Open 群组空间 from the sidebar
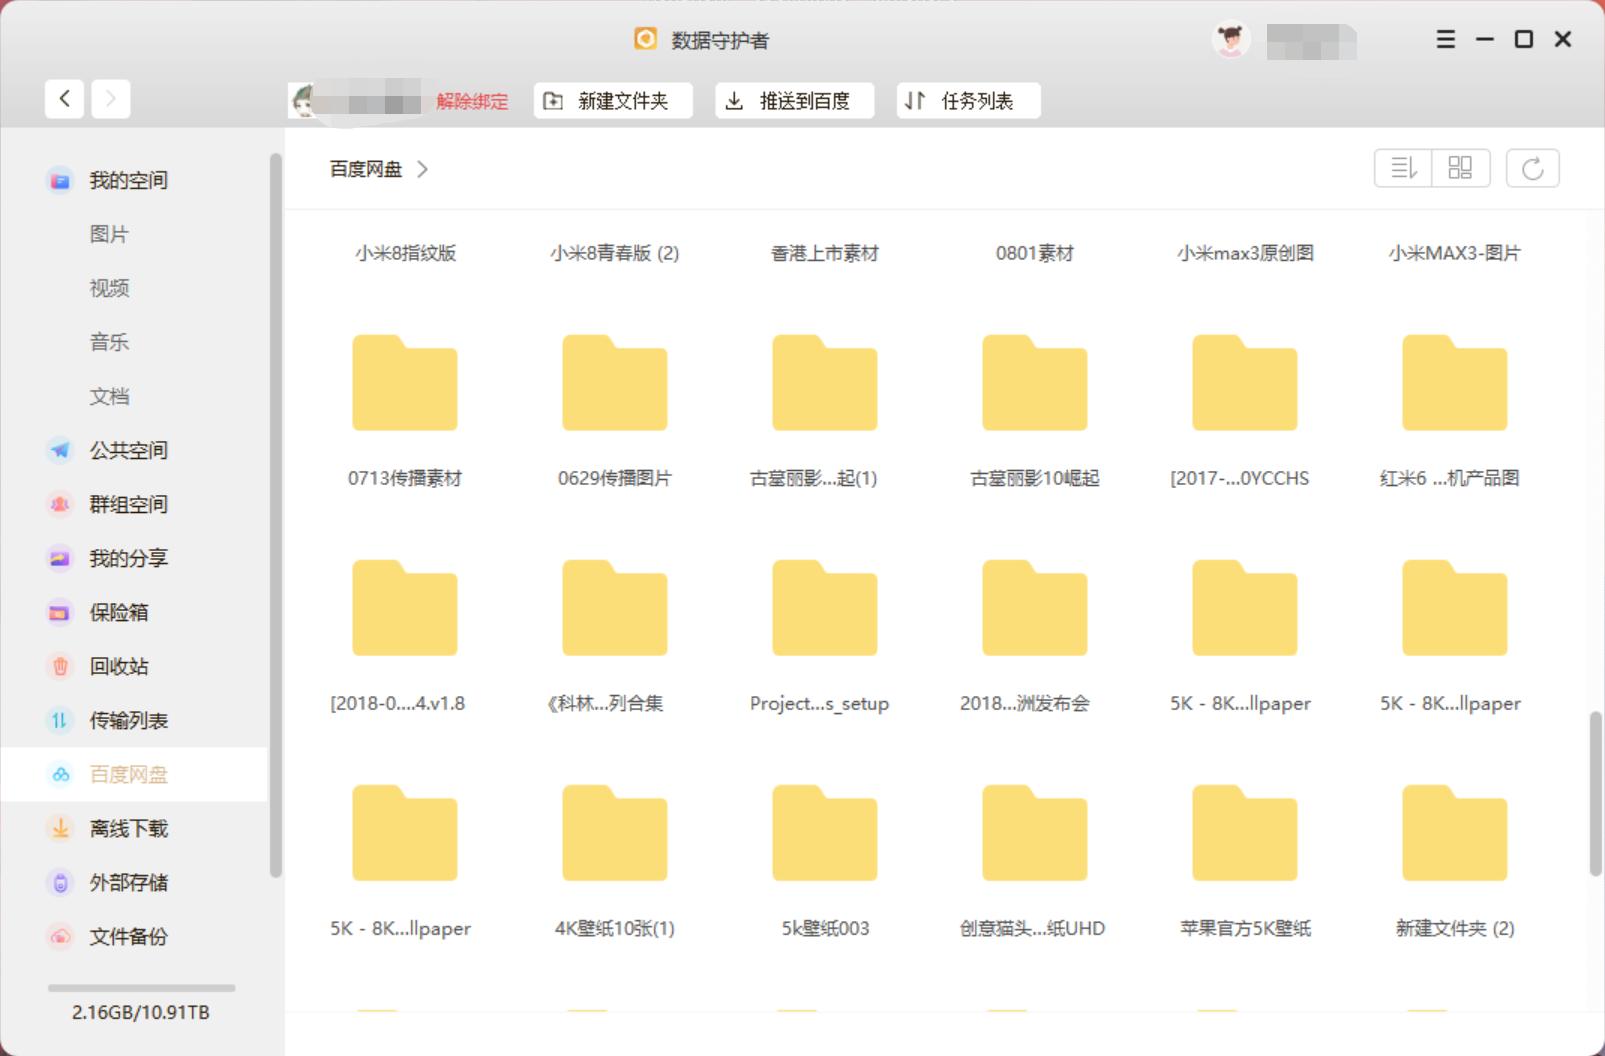 click(127, 504)
